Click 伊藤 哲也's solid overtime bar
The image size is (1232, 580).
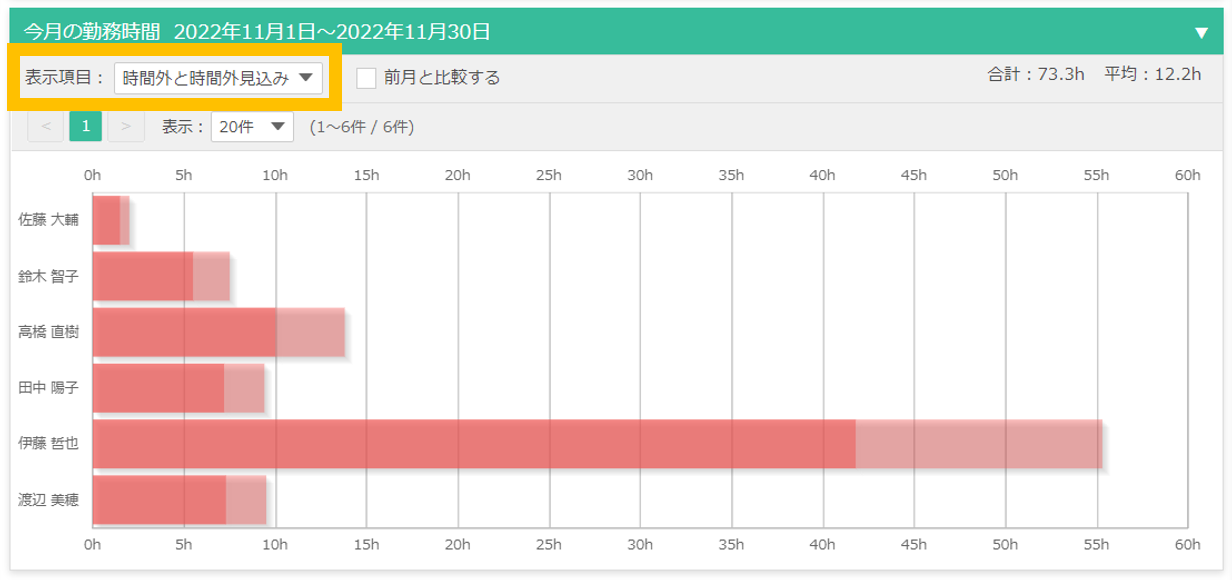pos(474,444)
